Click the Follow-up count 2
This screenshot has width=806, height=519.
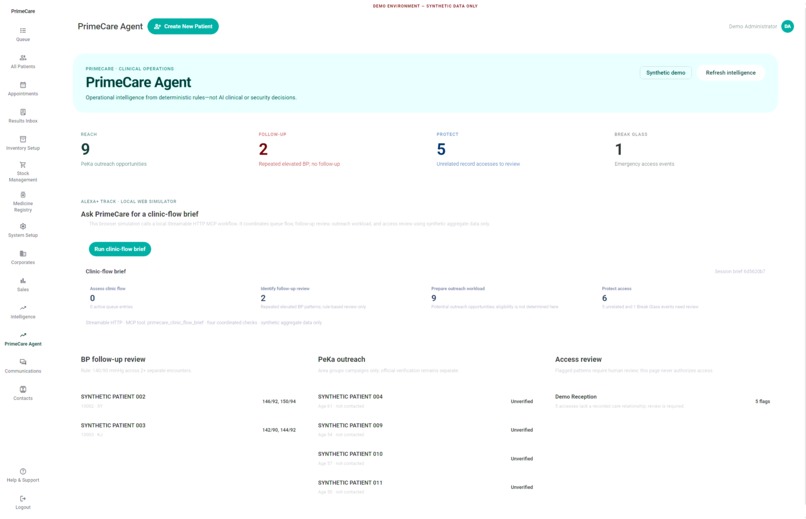coord(263,150)
